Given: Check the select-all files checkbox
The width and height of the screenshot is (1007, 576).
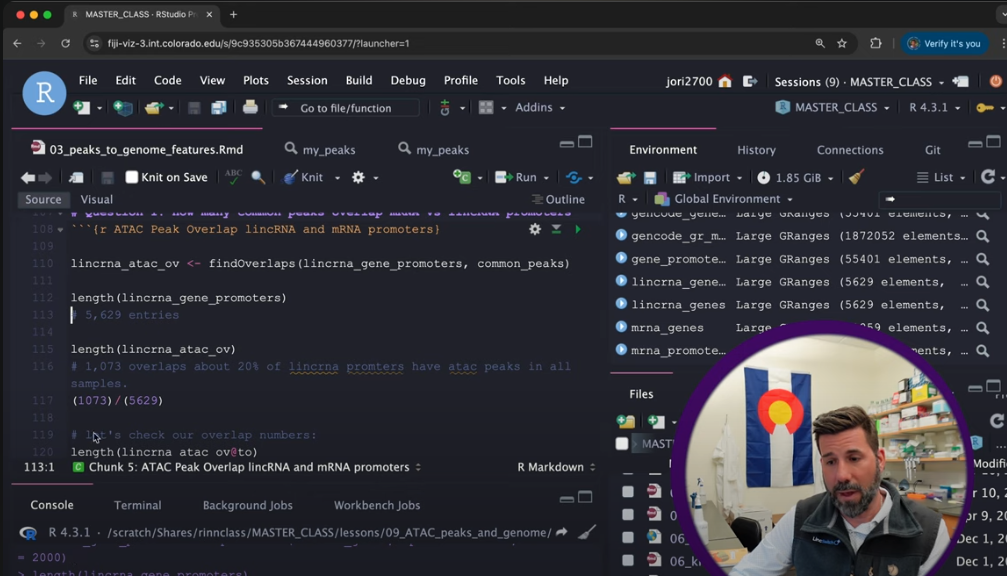Looking at the screenshot, I should (622, 443).
